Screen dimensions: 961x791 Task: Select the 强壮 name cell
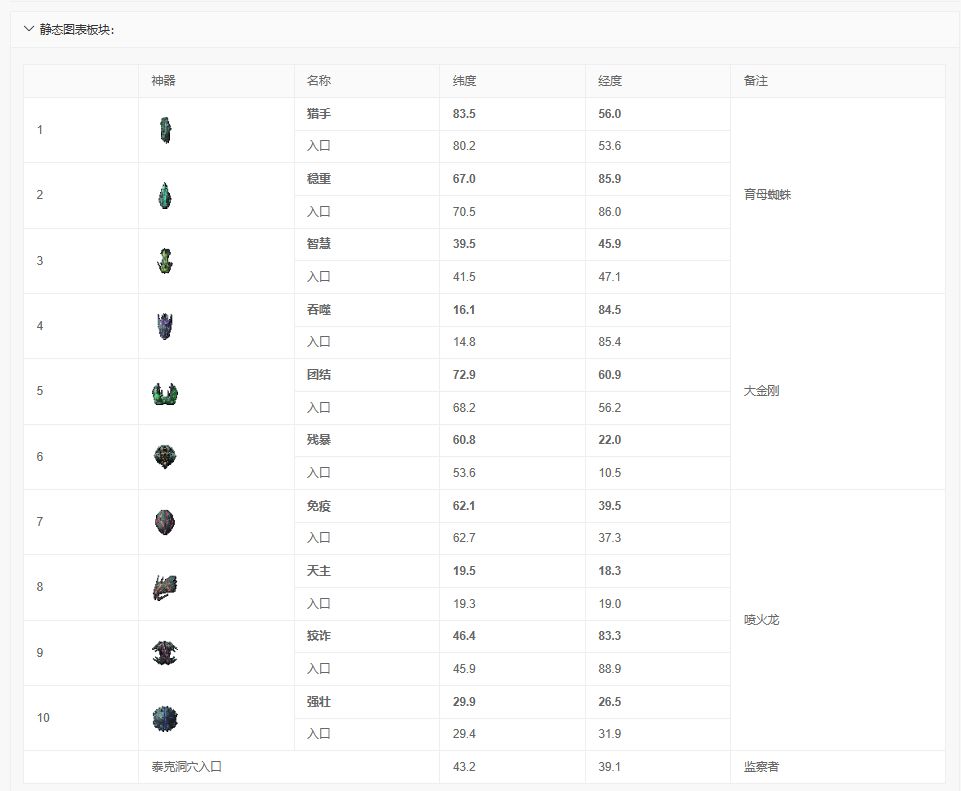pos(367,702)
